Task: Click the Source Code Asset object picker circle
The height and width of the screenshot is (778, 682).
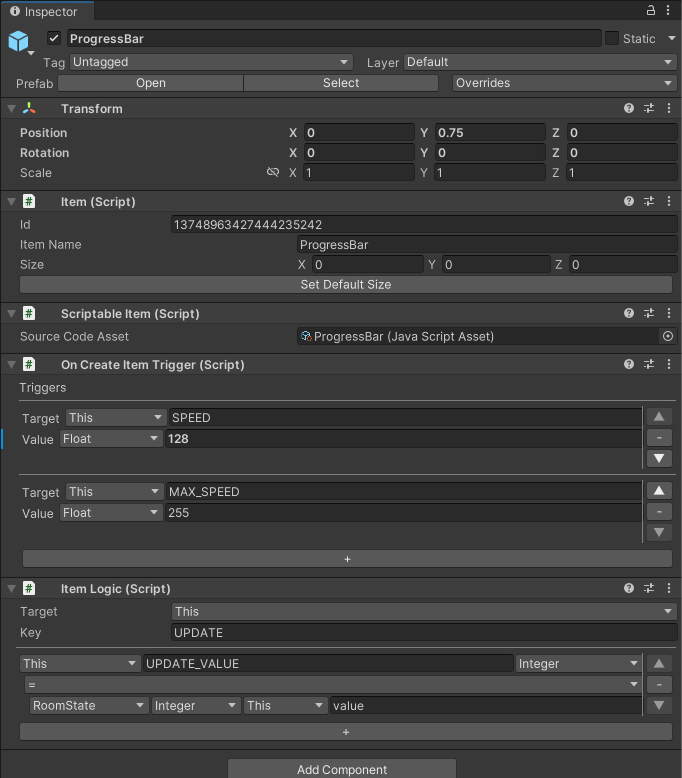Action: click(668, 336)
